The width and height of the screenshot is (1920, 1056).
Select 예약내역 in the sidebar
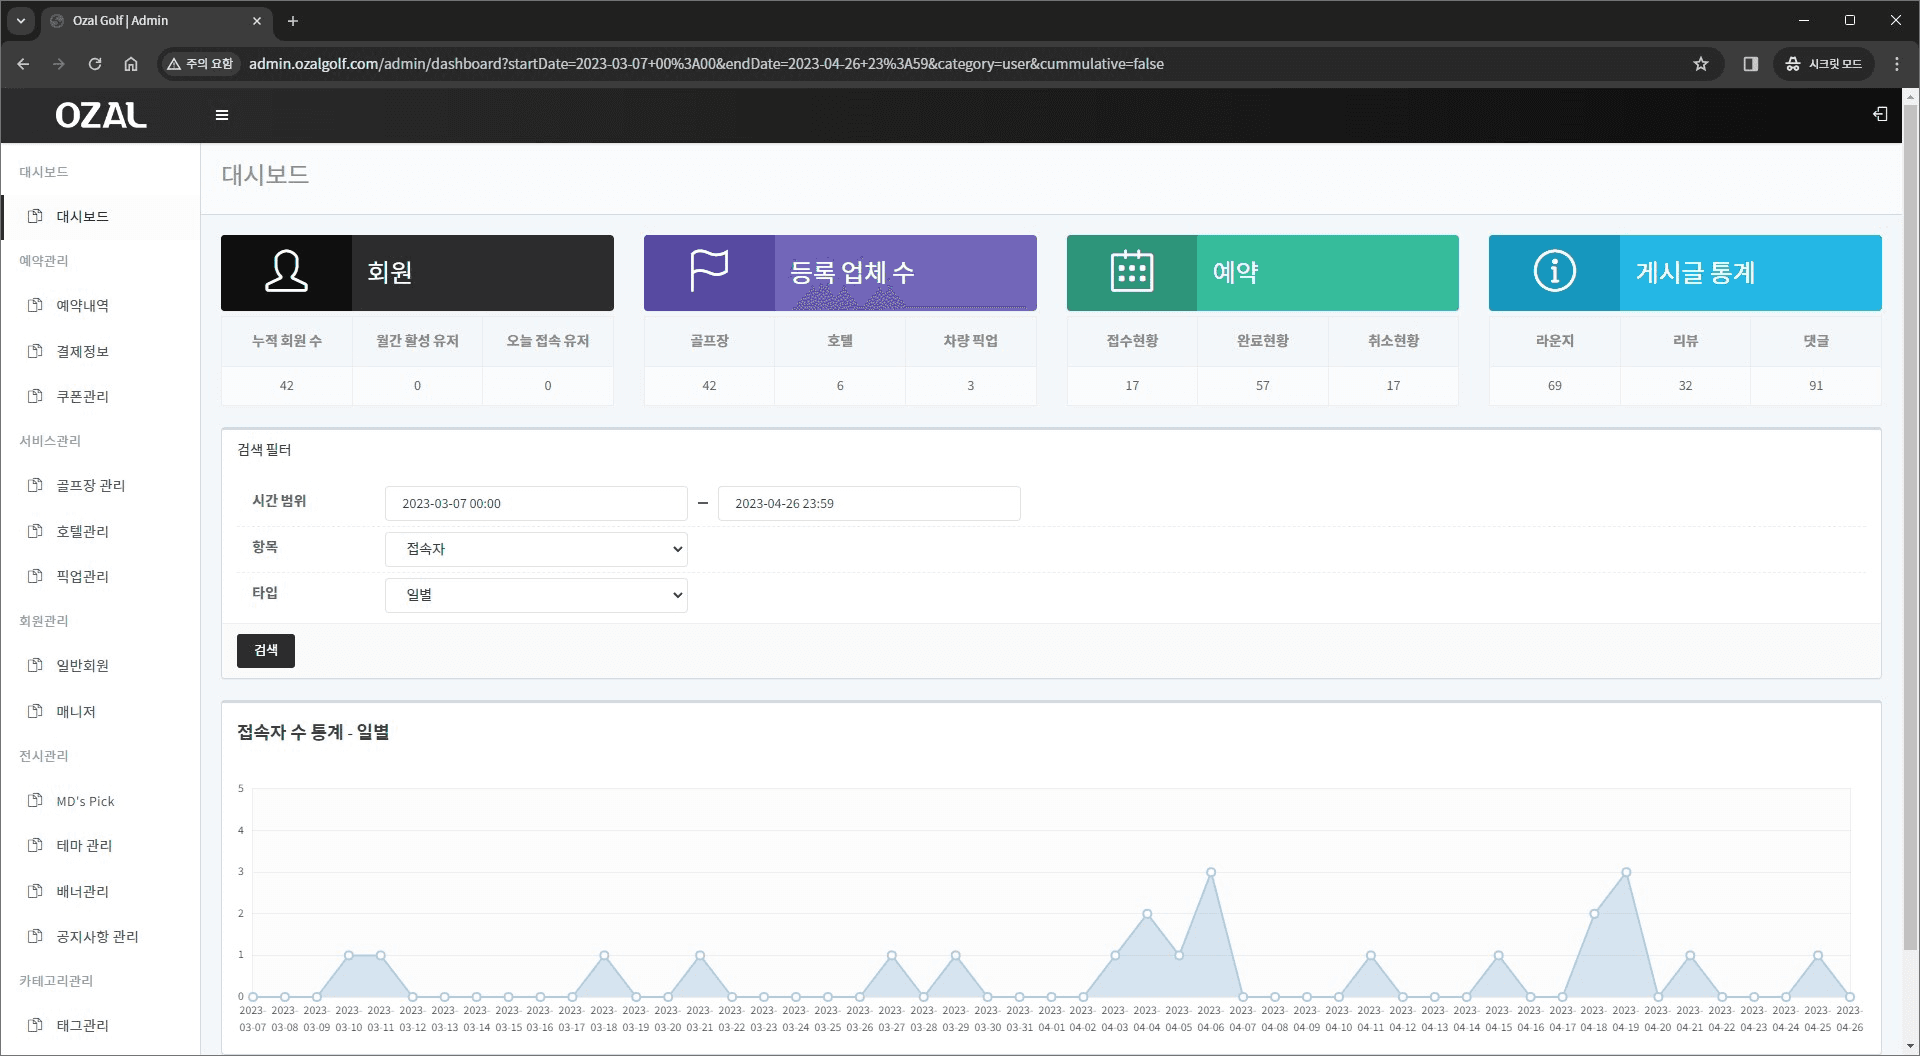(x=84, y=305)
